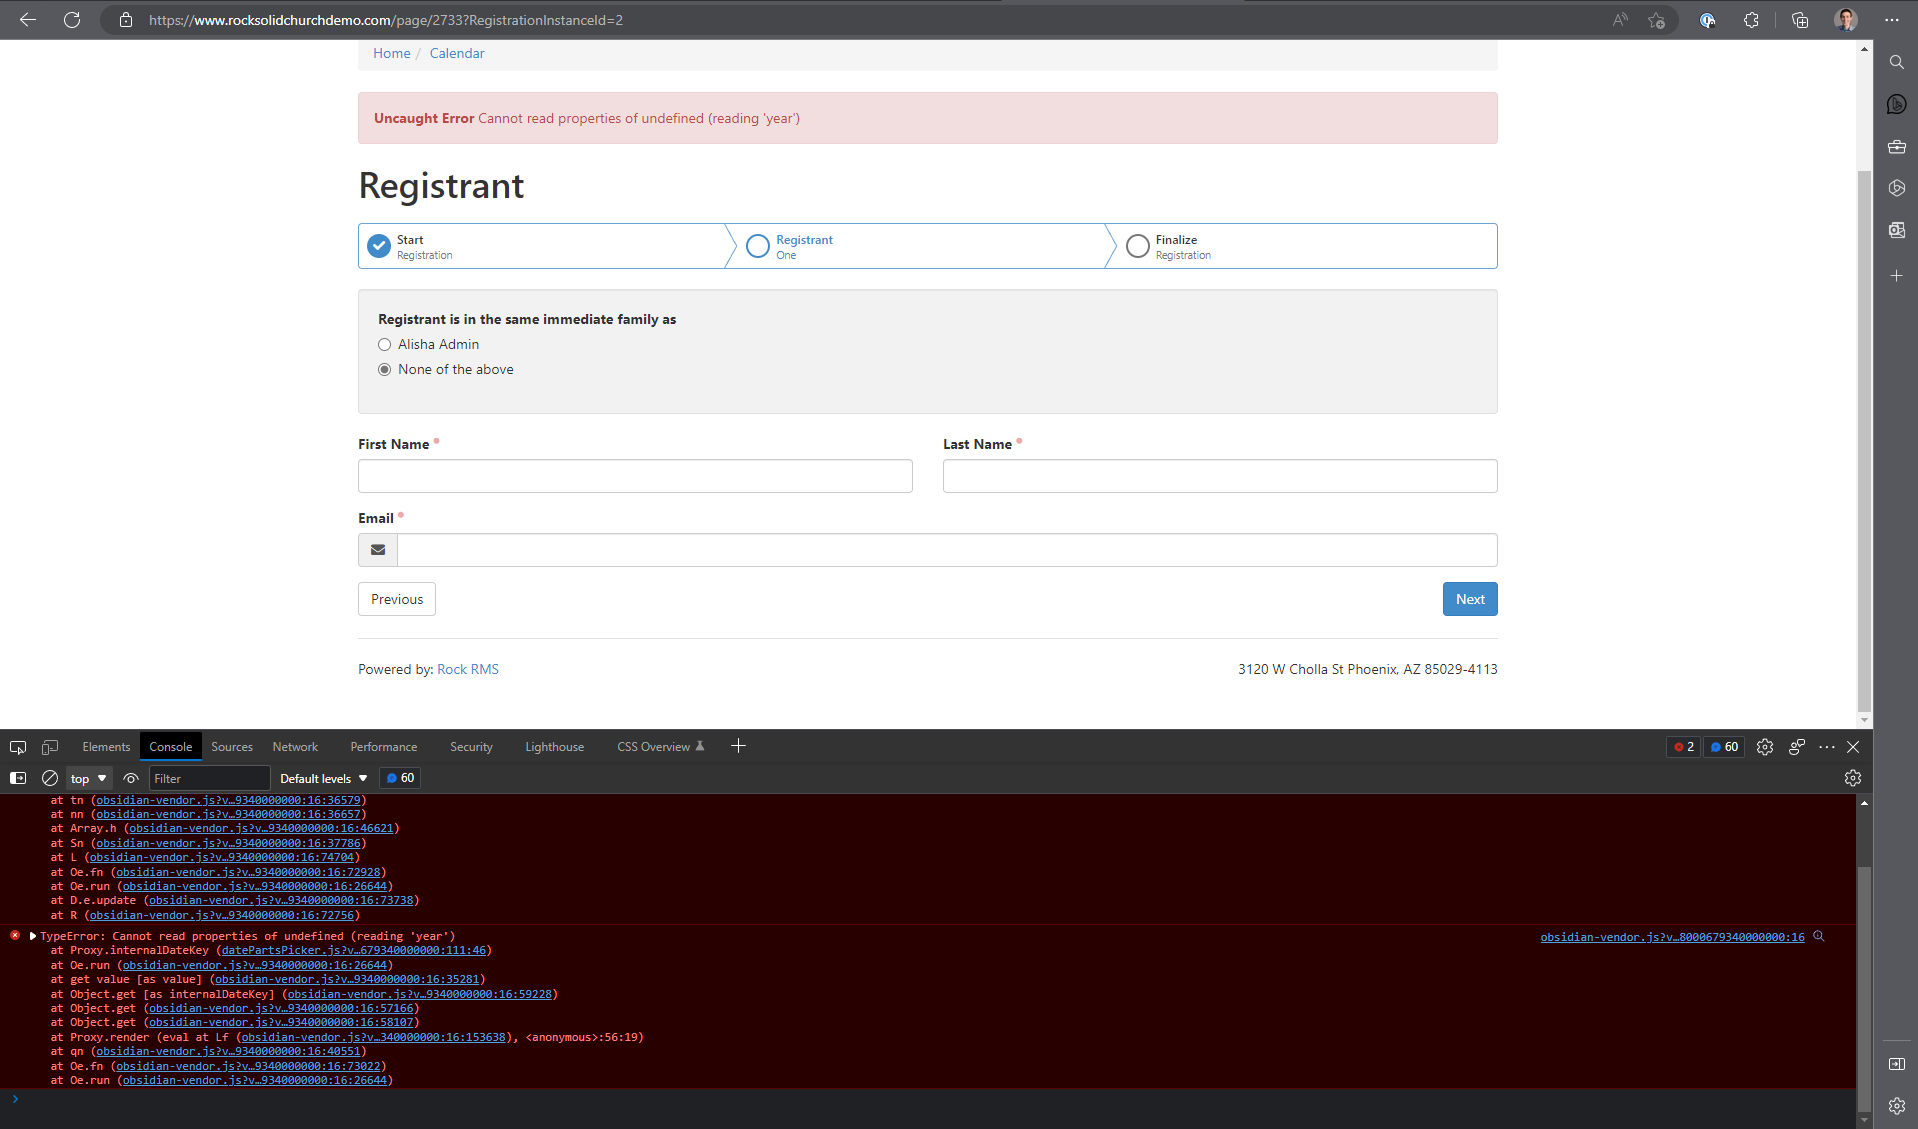Open the Network tab
The image size is (1918, 1129).
click(x=295, y=747)
